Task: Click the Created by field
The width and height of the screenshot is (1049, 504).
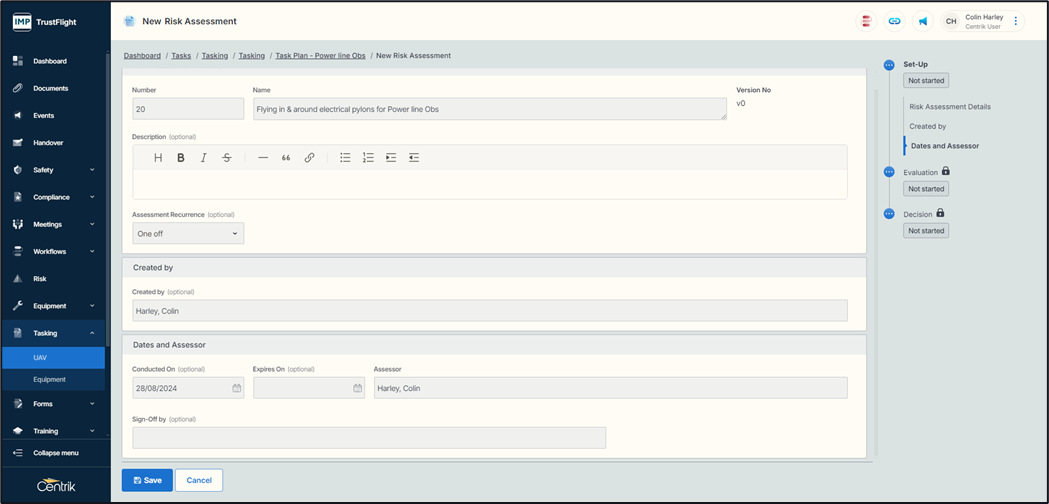Action: coord(490,311)
